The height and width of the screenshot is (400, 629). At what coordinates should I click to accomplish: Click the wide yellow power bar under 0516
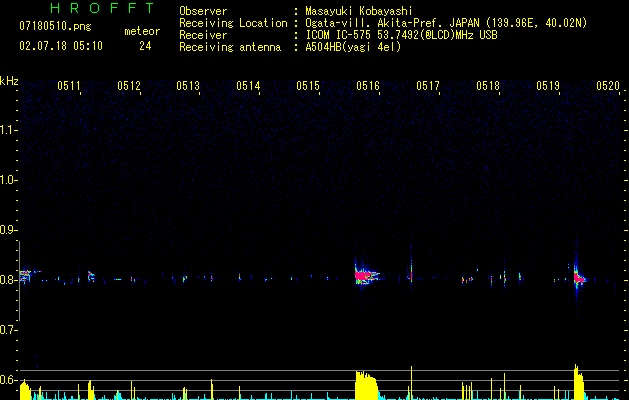[366, 385]
